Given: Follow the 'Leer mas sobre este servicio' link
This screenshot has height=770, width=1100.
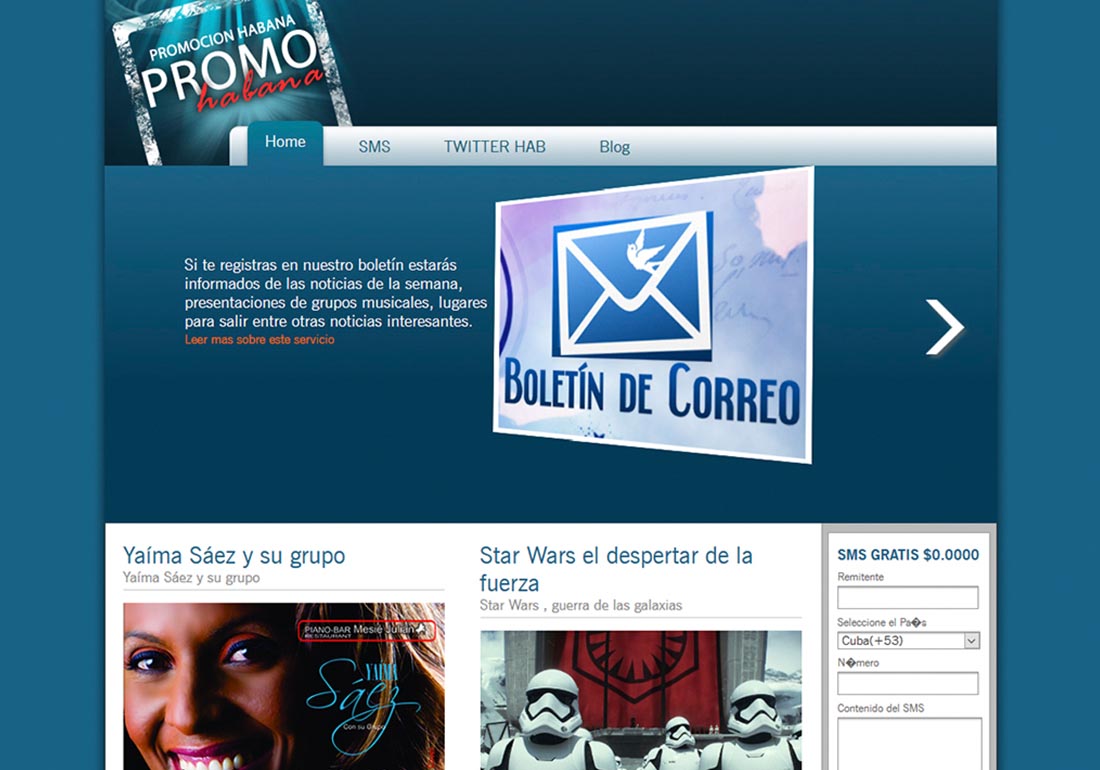Looking at the screenshot, I should click(259, 340).
